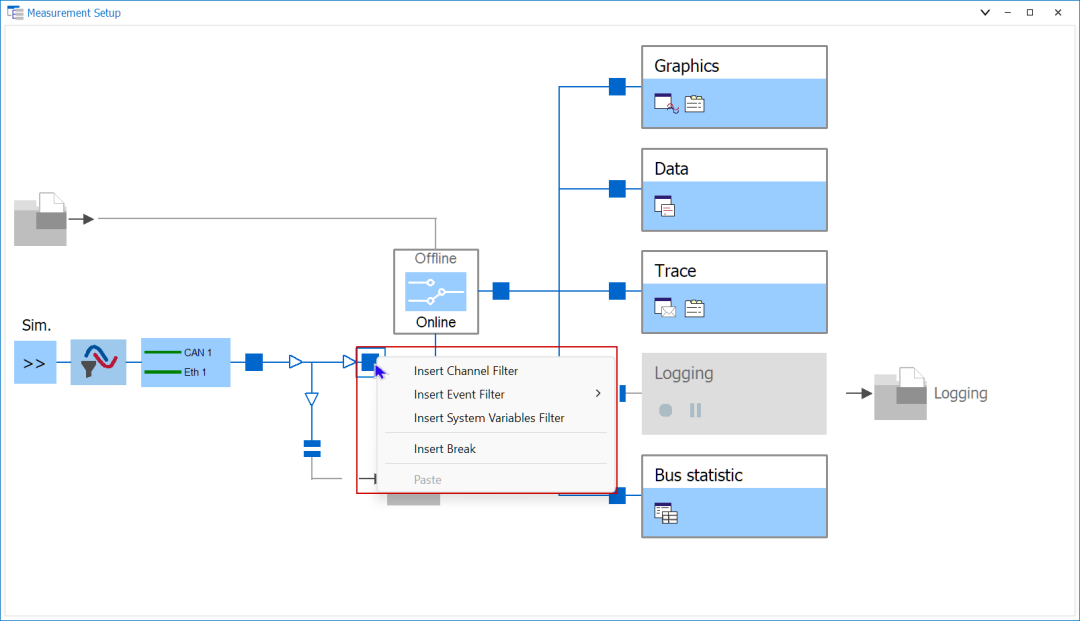Open the Bus statistic table icon
Image resolution: width=1080 pixels, height=621 pixels.
pos(666,513)
